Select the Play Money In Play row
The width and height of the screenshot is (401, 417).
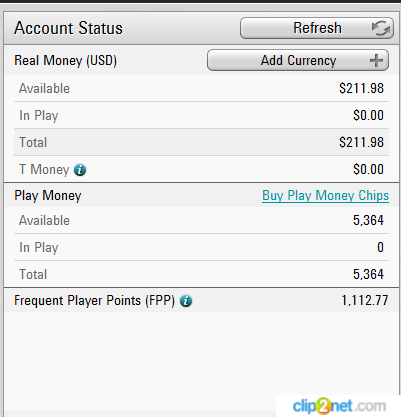click(x=201, y=247)
